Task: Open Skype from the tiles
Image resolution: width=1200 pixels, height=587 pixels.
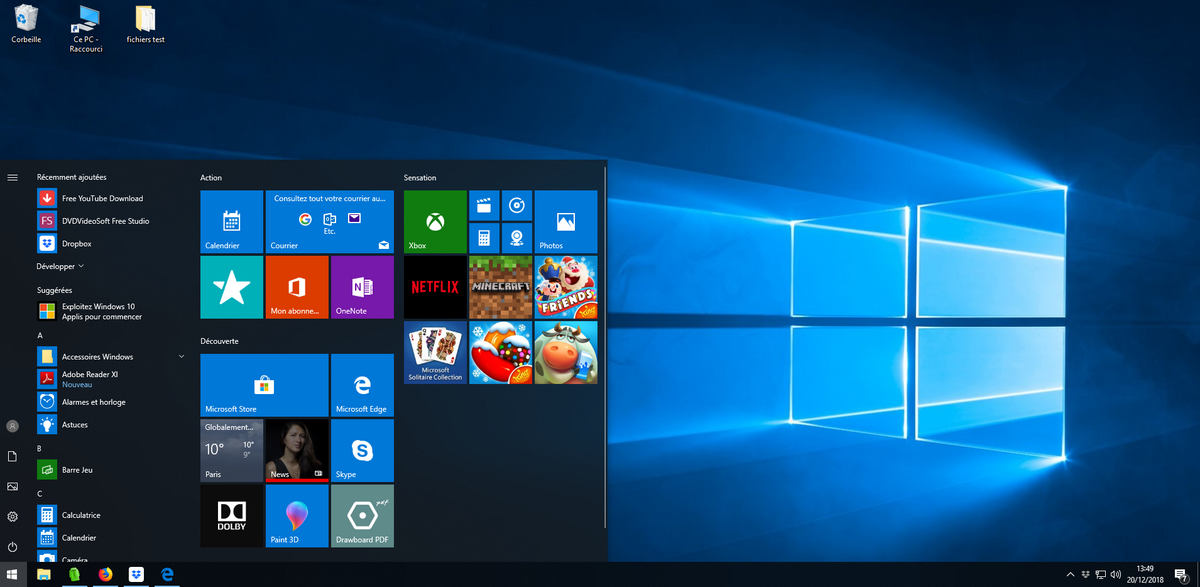Action: click(362, 450)
